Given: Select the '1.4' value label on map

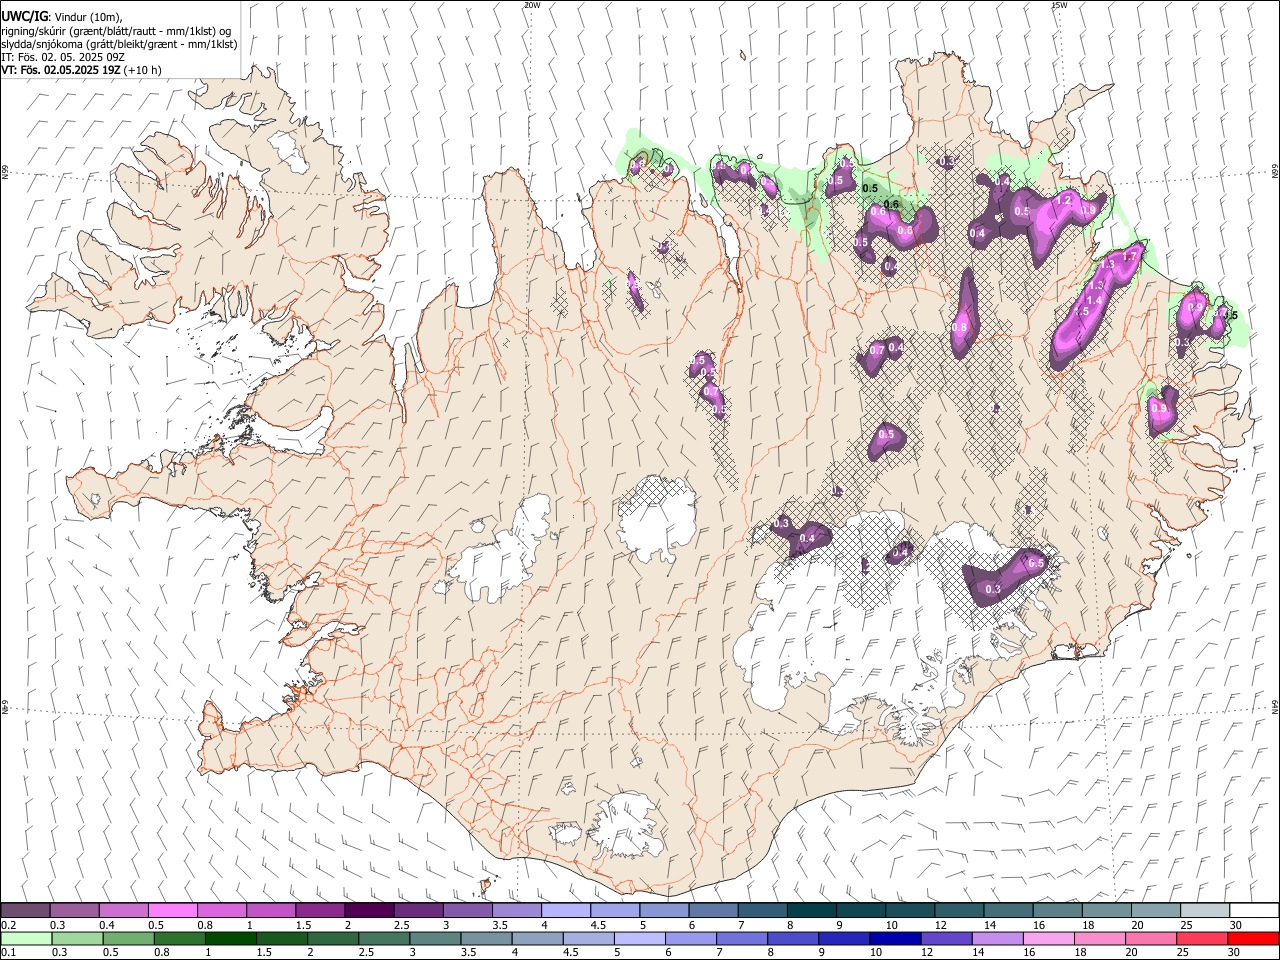Looking at the screenshot, I should coord(1094,300).
